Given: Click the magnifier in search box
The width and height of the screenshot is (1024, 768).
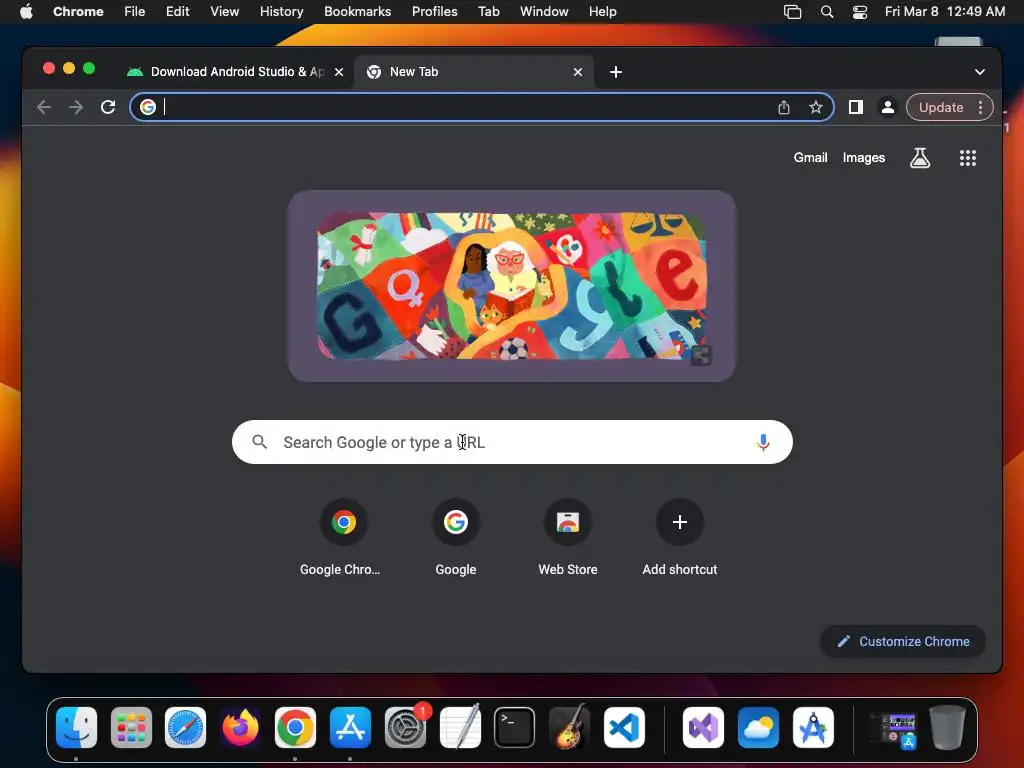Looking at the screenshot, I should pyautogui.click(x=260, y=442).
